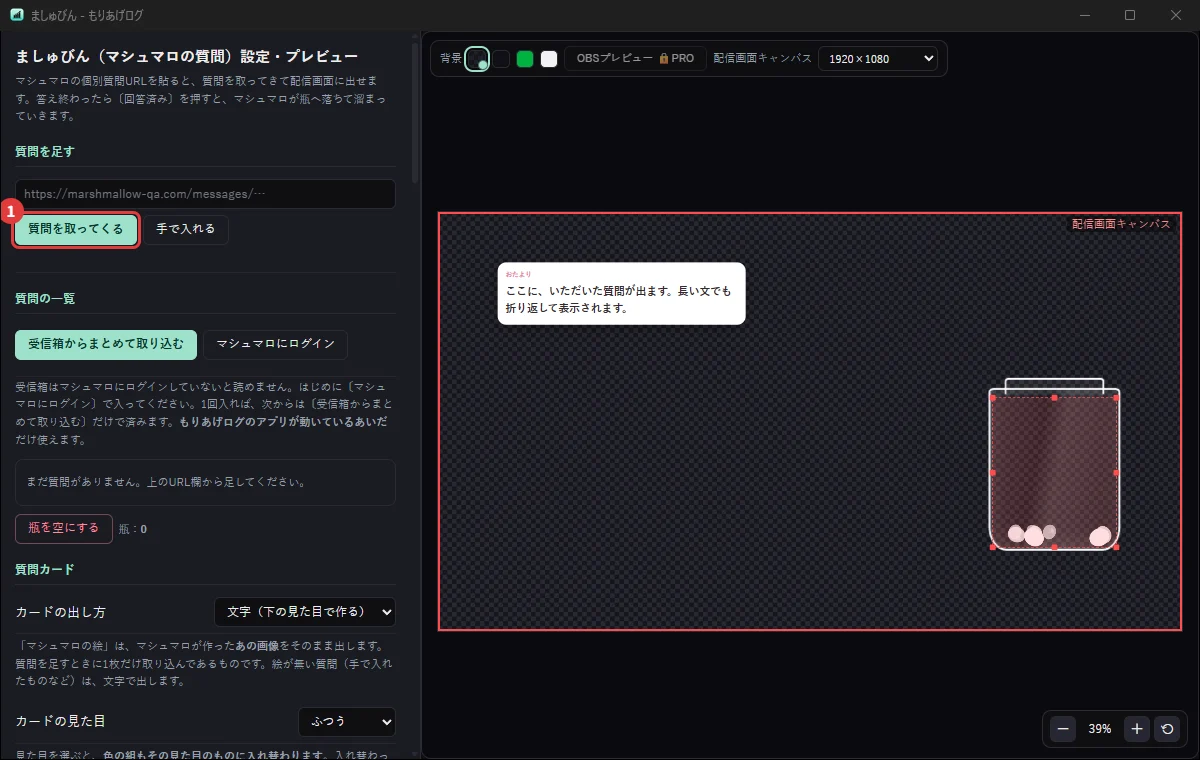Click the Marshmallow URL input field

click(x=205, y=194)
